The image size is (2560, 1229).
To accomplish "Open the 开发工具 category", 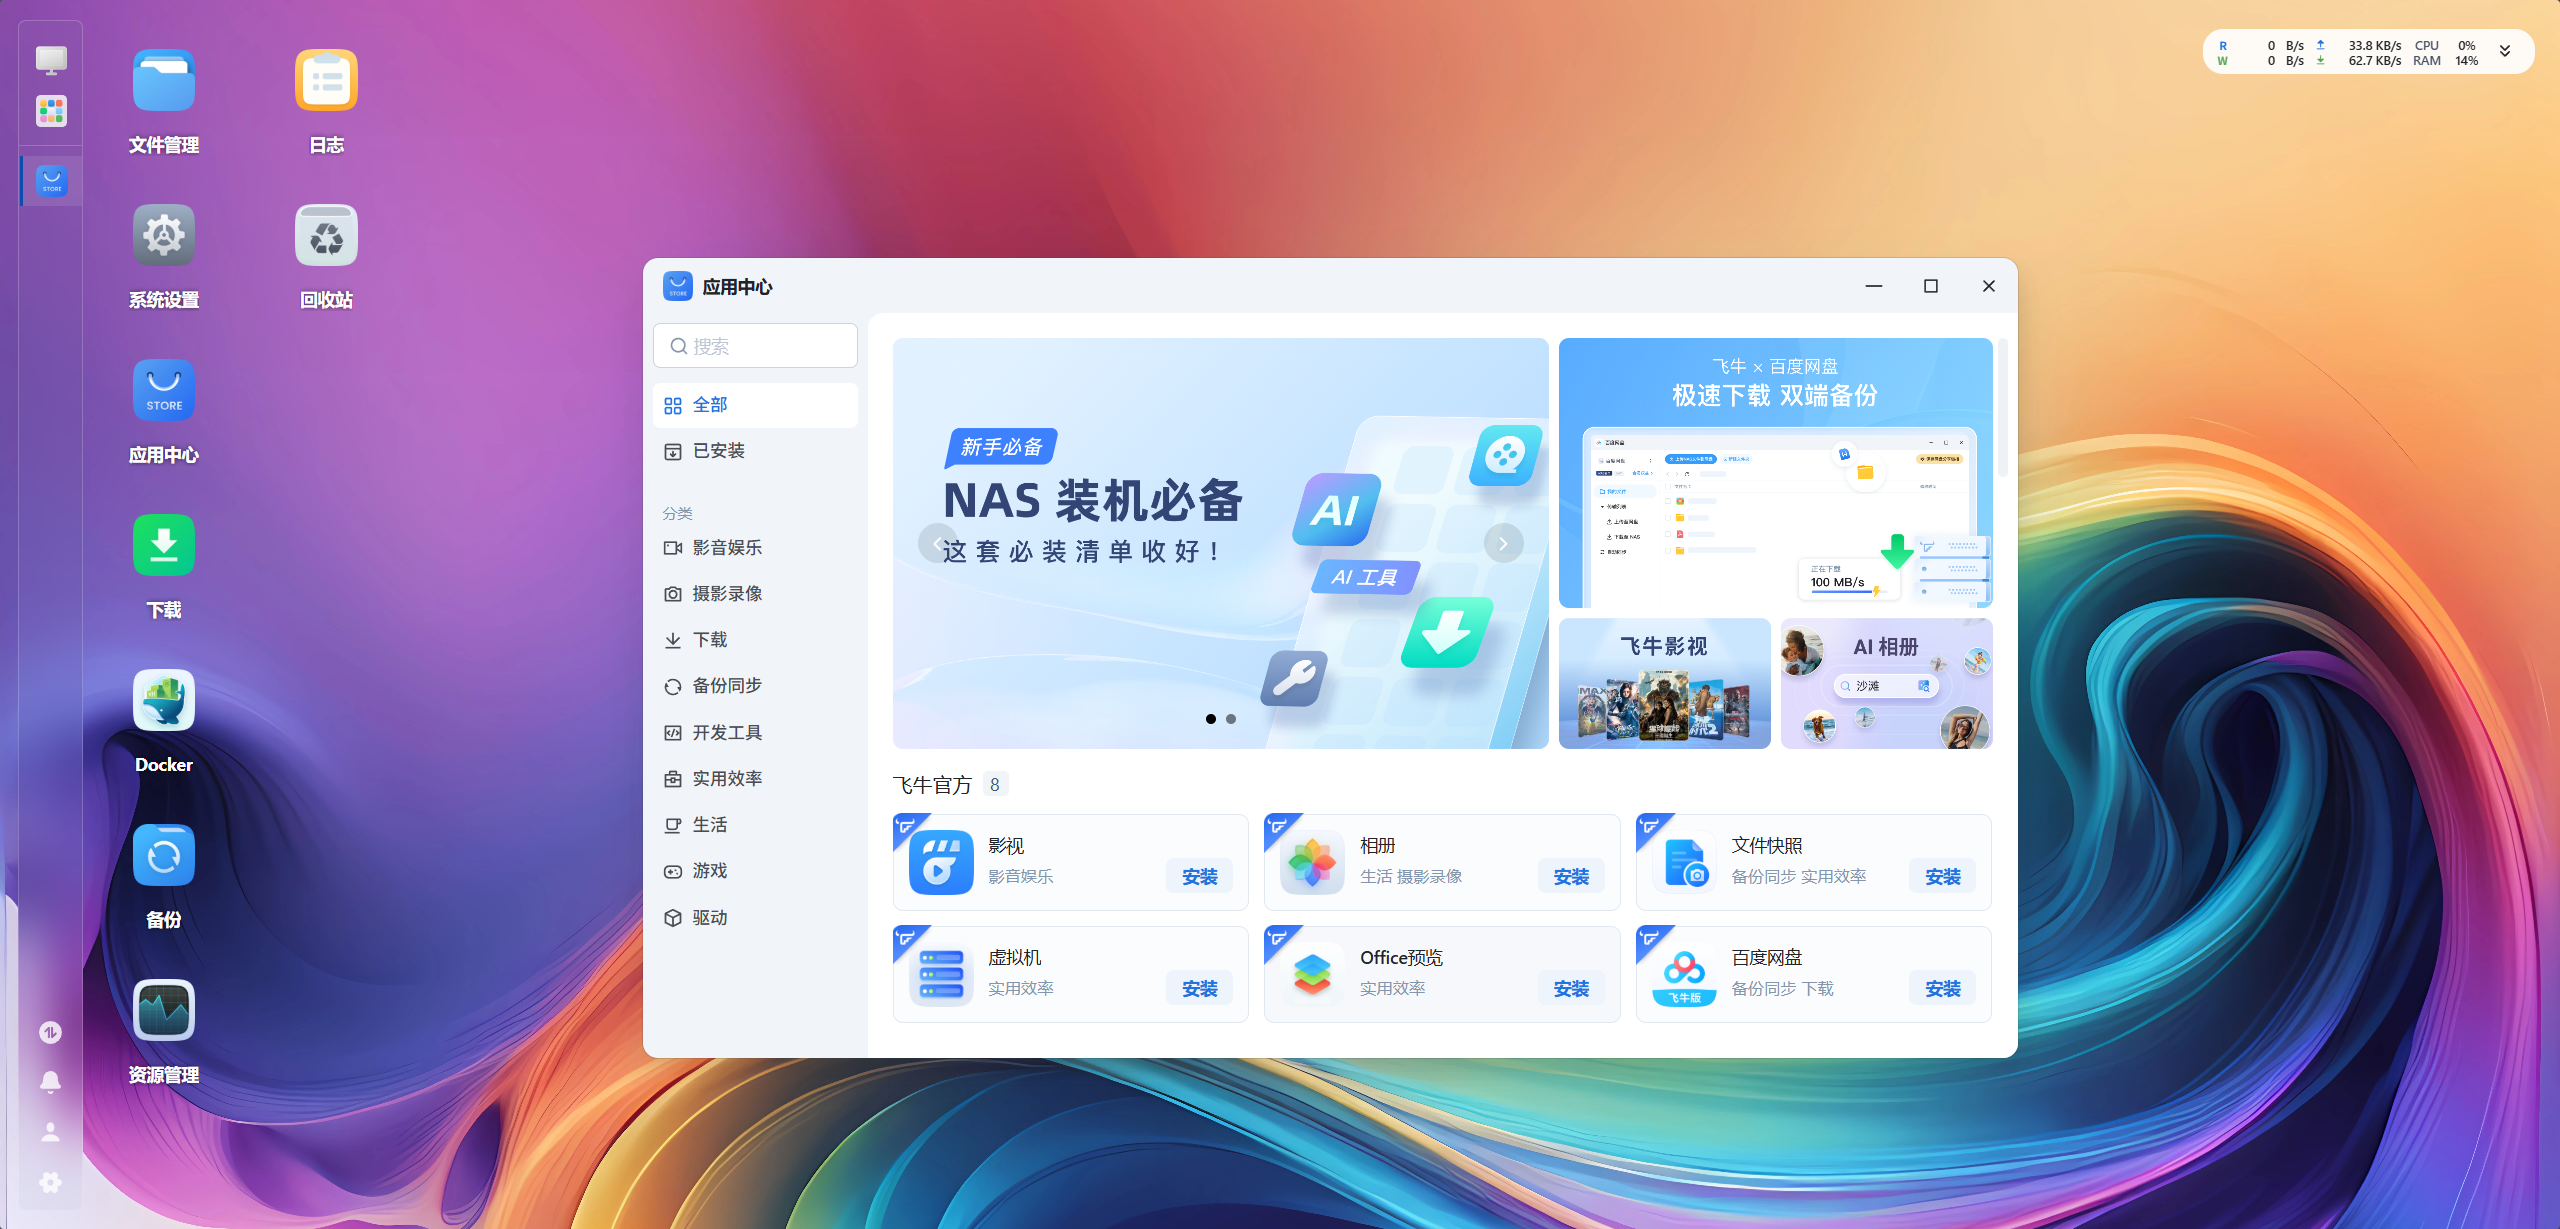I will pos(755,733).
